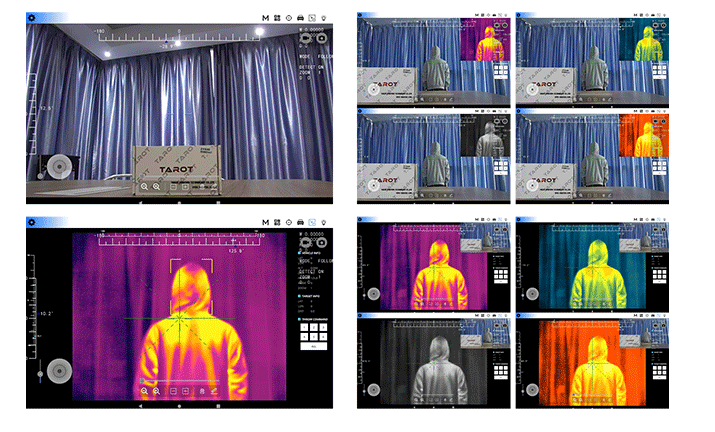This screenshot has height=432, width=715.
Task: Tap Android back button under the large curtain view
Action: [x=140, y=202]
